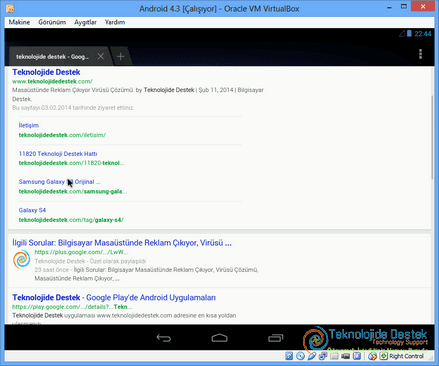Click the teknolojidedestek.com/samsung-gala... URL
Image resolution: width=439 pixels, height=366 pixels.
pyautogui.click(x=73, y=191)
